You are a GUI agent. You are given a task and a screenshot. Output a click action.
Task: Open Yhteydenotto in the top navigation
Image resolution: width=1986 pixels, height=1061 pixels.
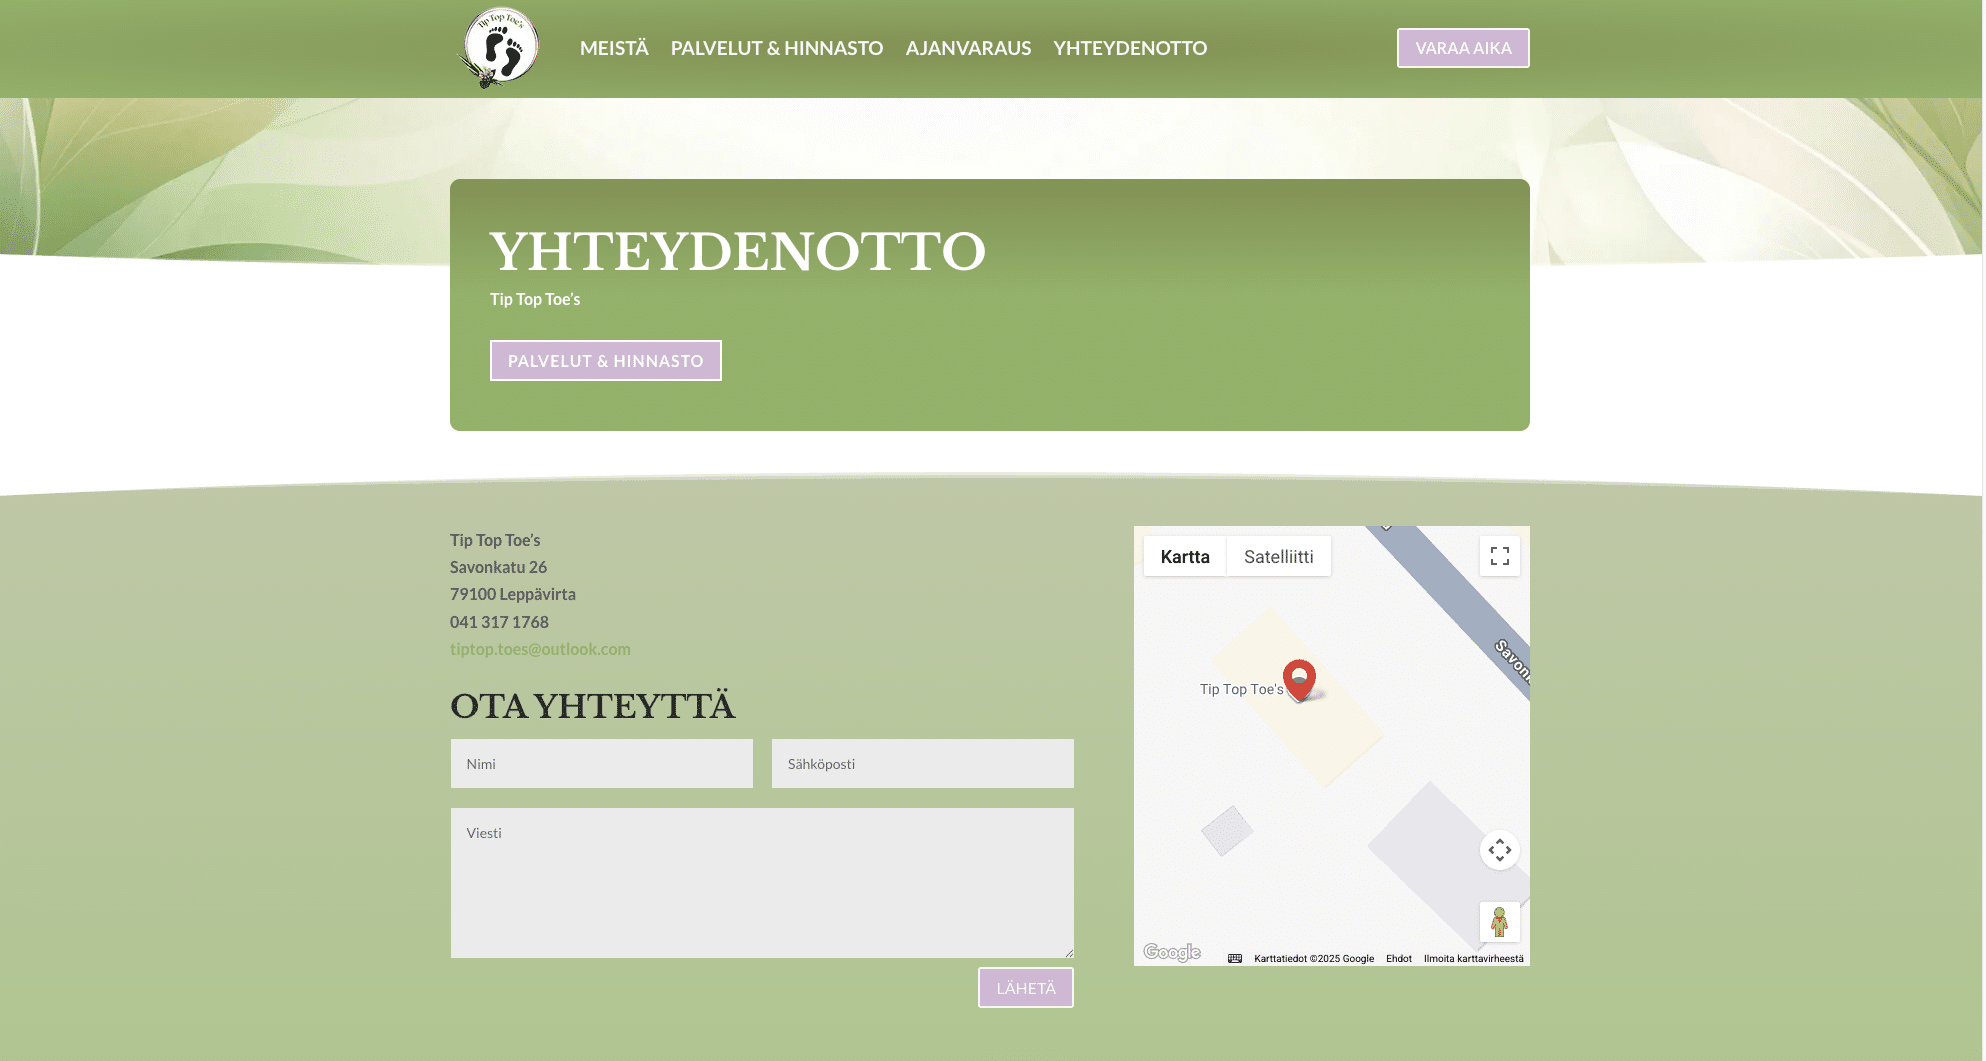pyautogui.click(x=1130, y=48)
